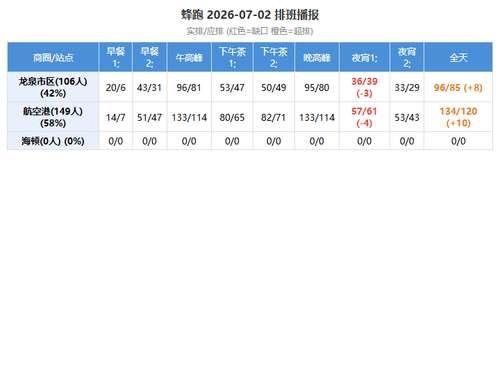Select the 早餐 1; column header
Image resolution: width=500 pixels, height=375 pixels.
click(116, 57)
